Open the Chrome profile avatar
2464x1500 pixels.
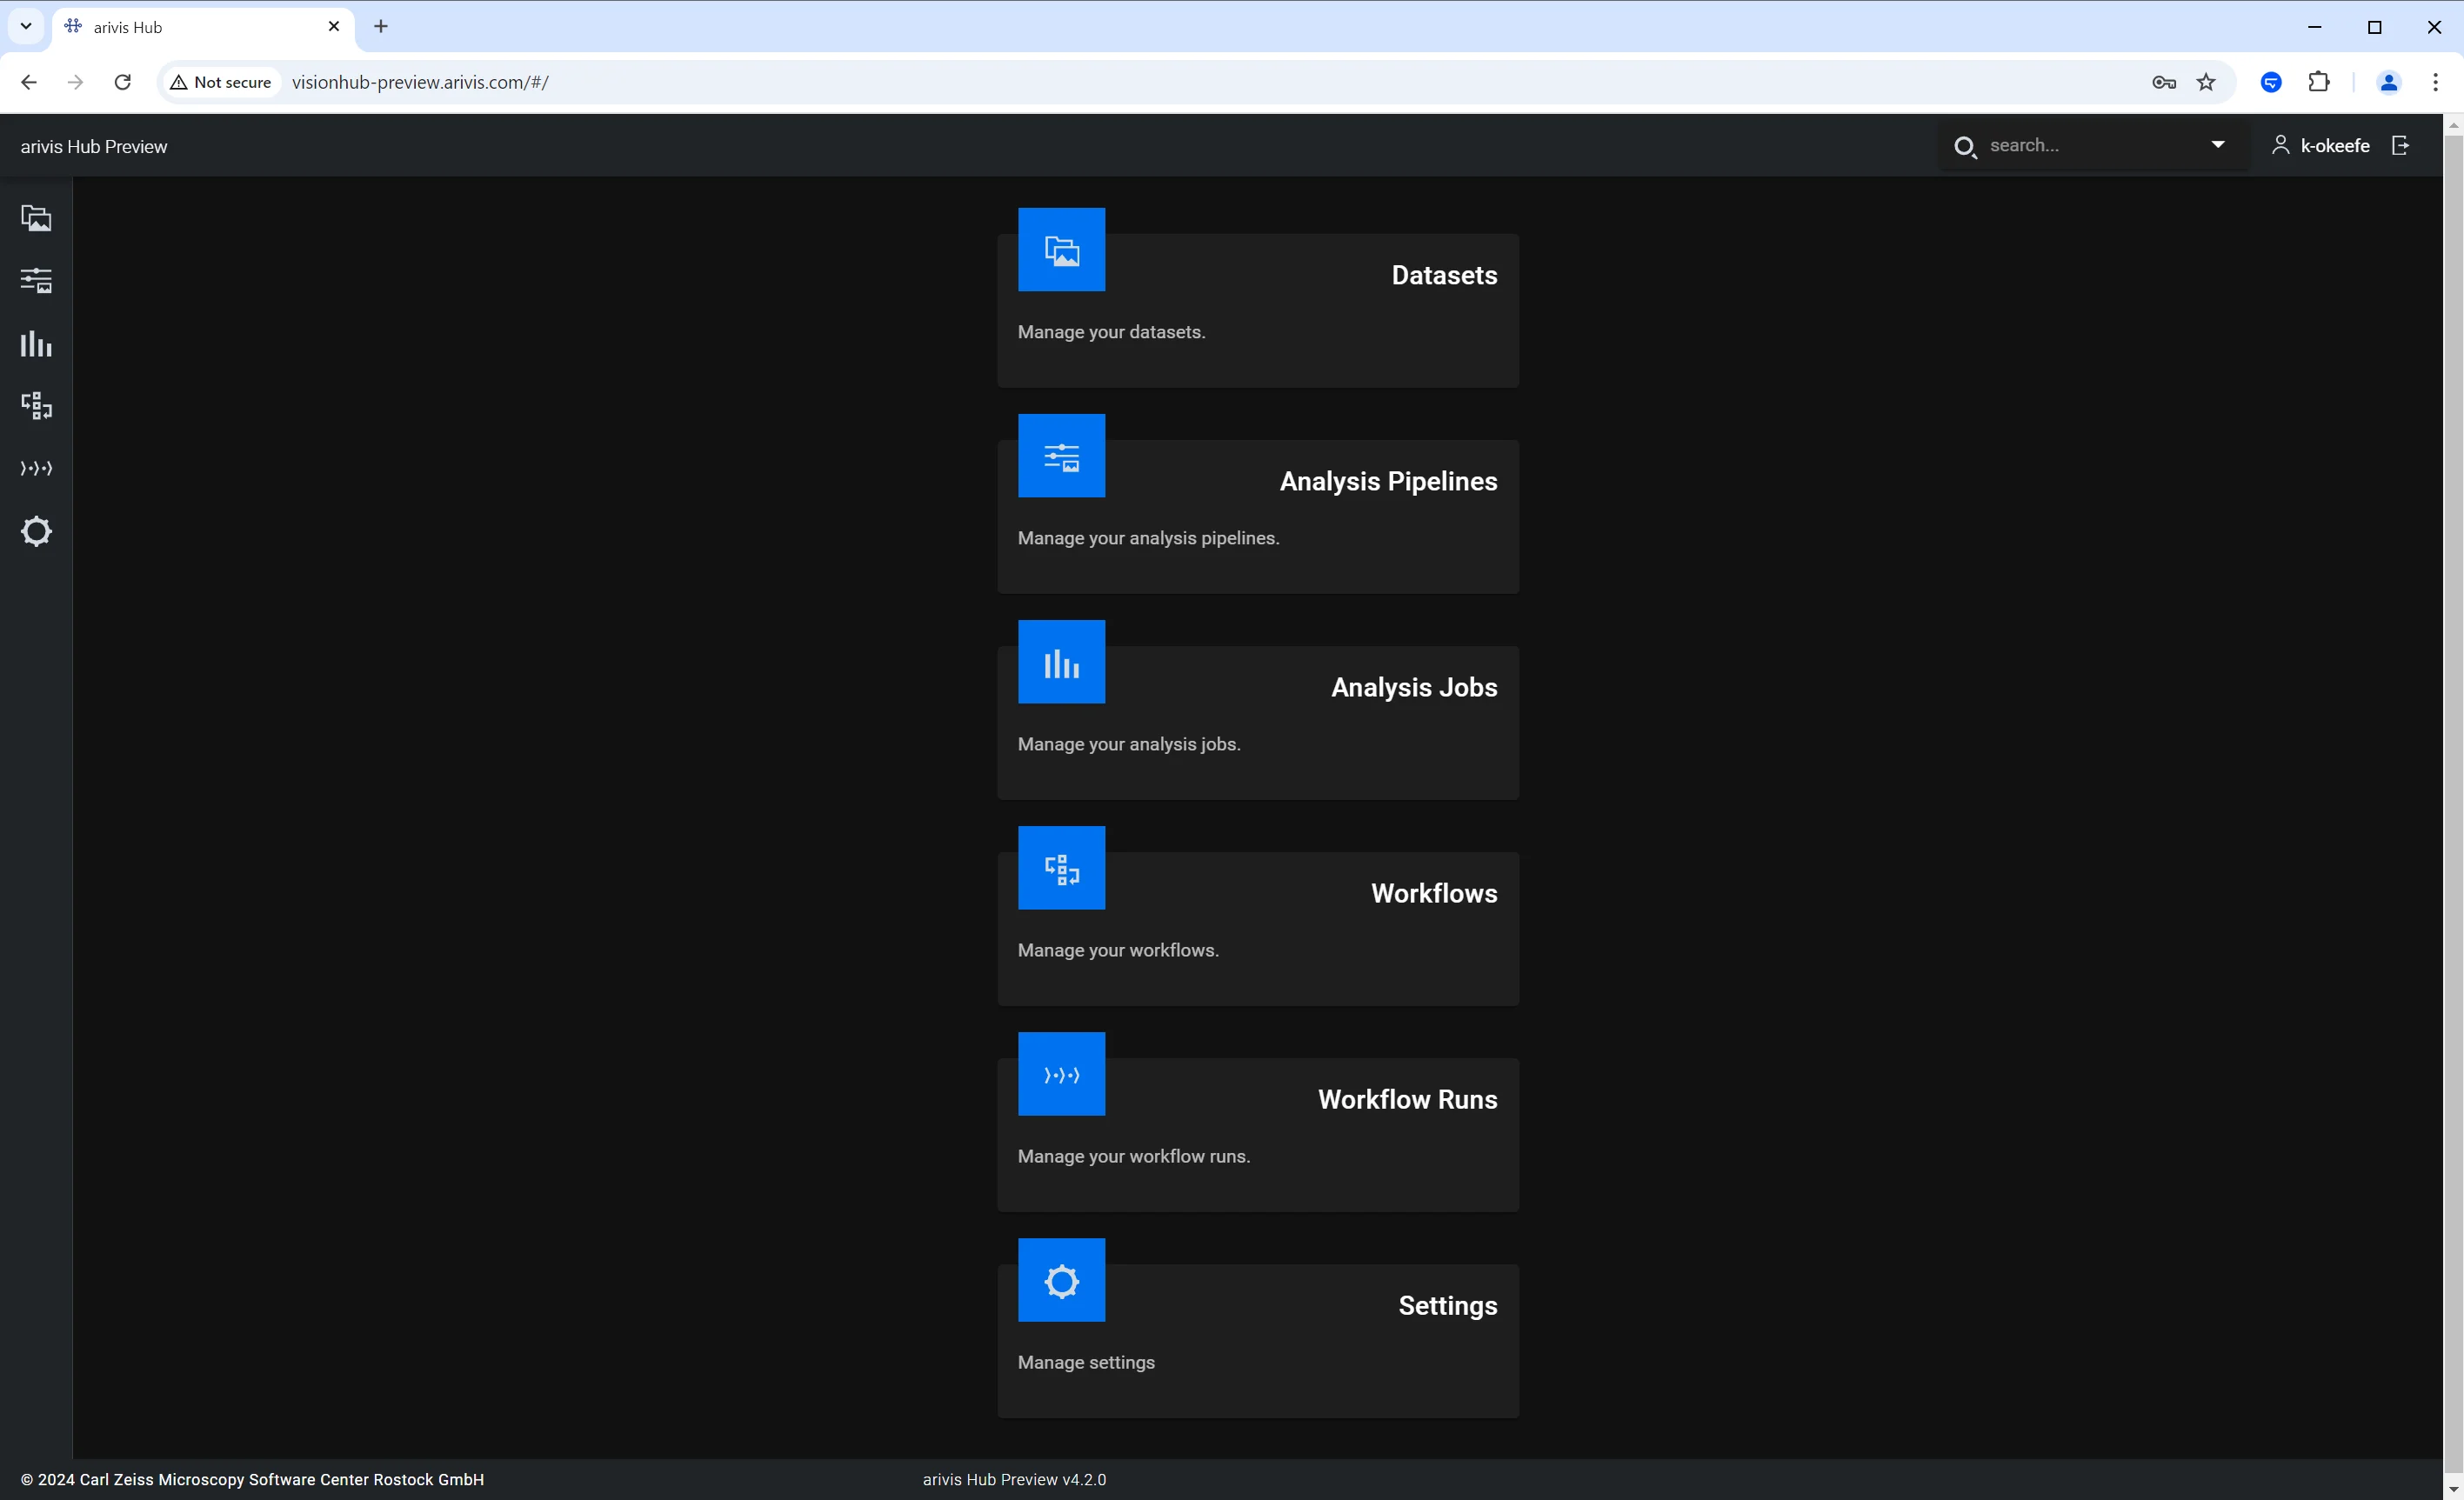pyautogui.click(x=2388, y=82)
